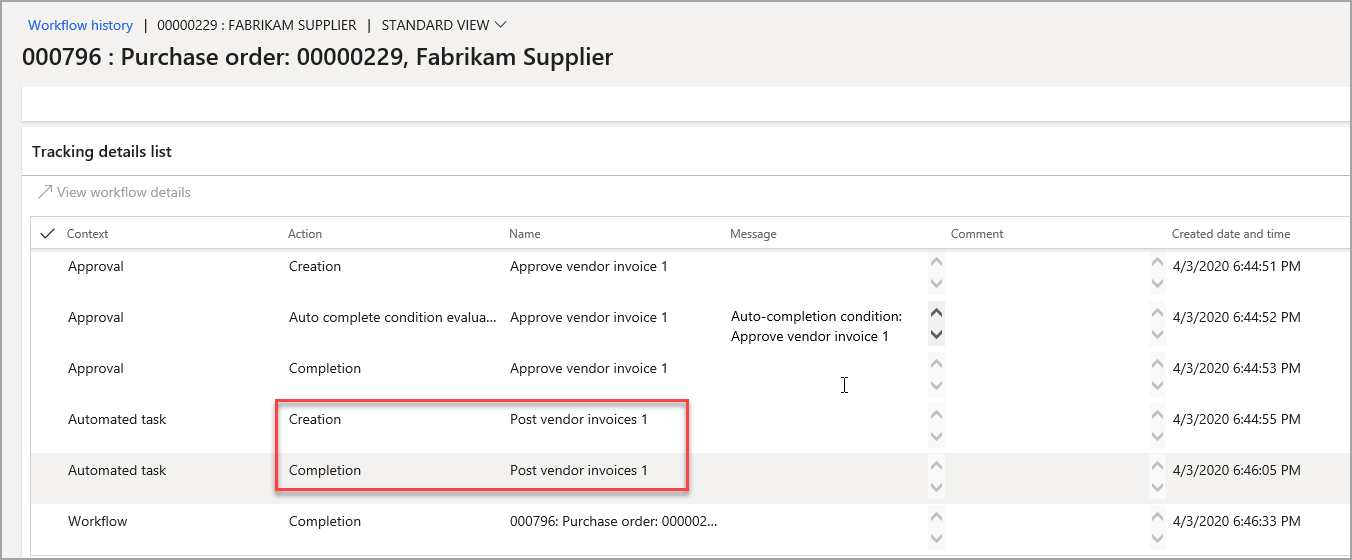The image size is (1352, 560).
Task: Select the Automated task Creation row
Action: (x=117, y=419)
